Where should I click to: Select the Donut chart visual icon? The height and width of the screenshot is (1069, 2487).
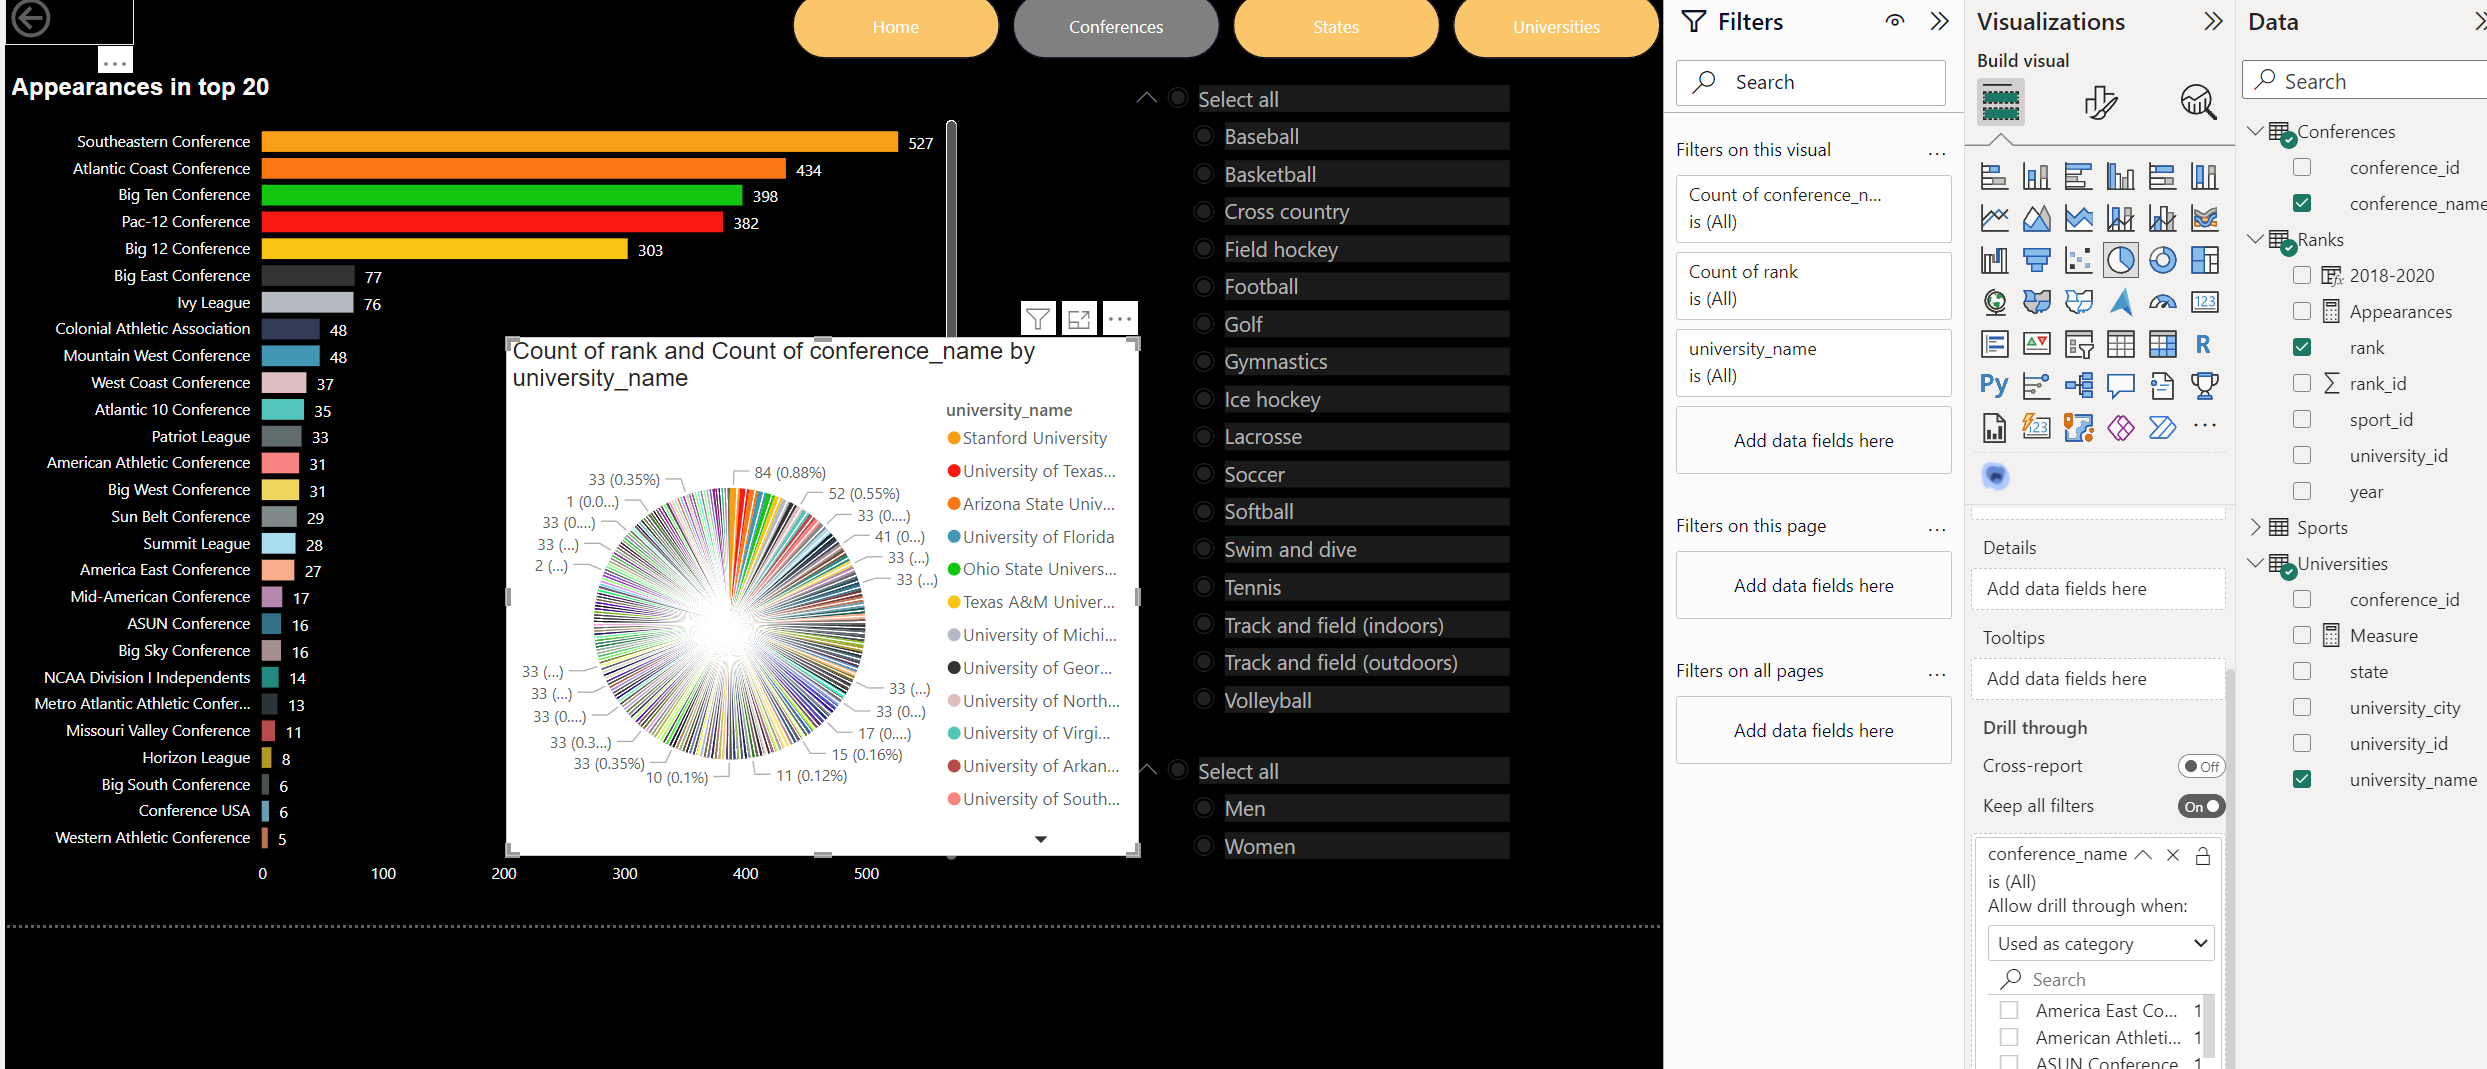[x=2162, y=260]
